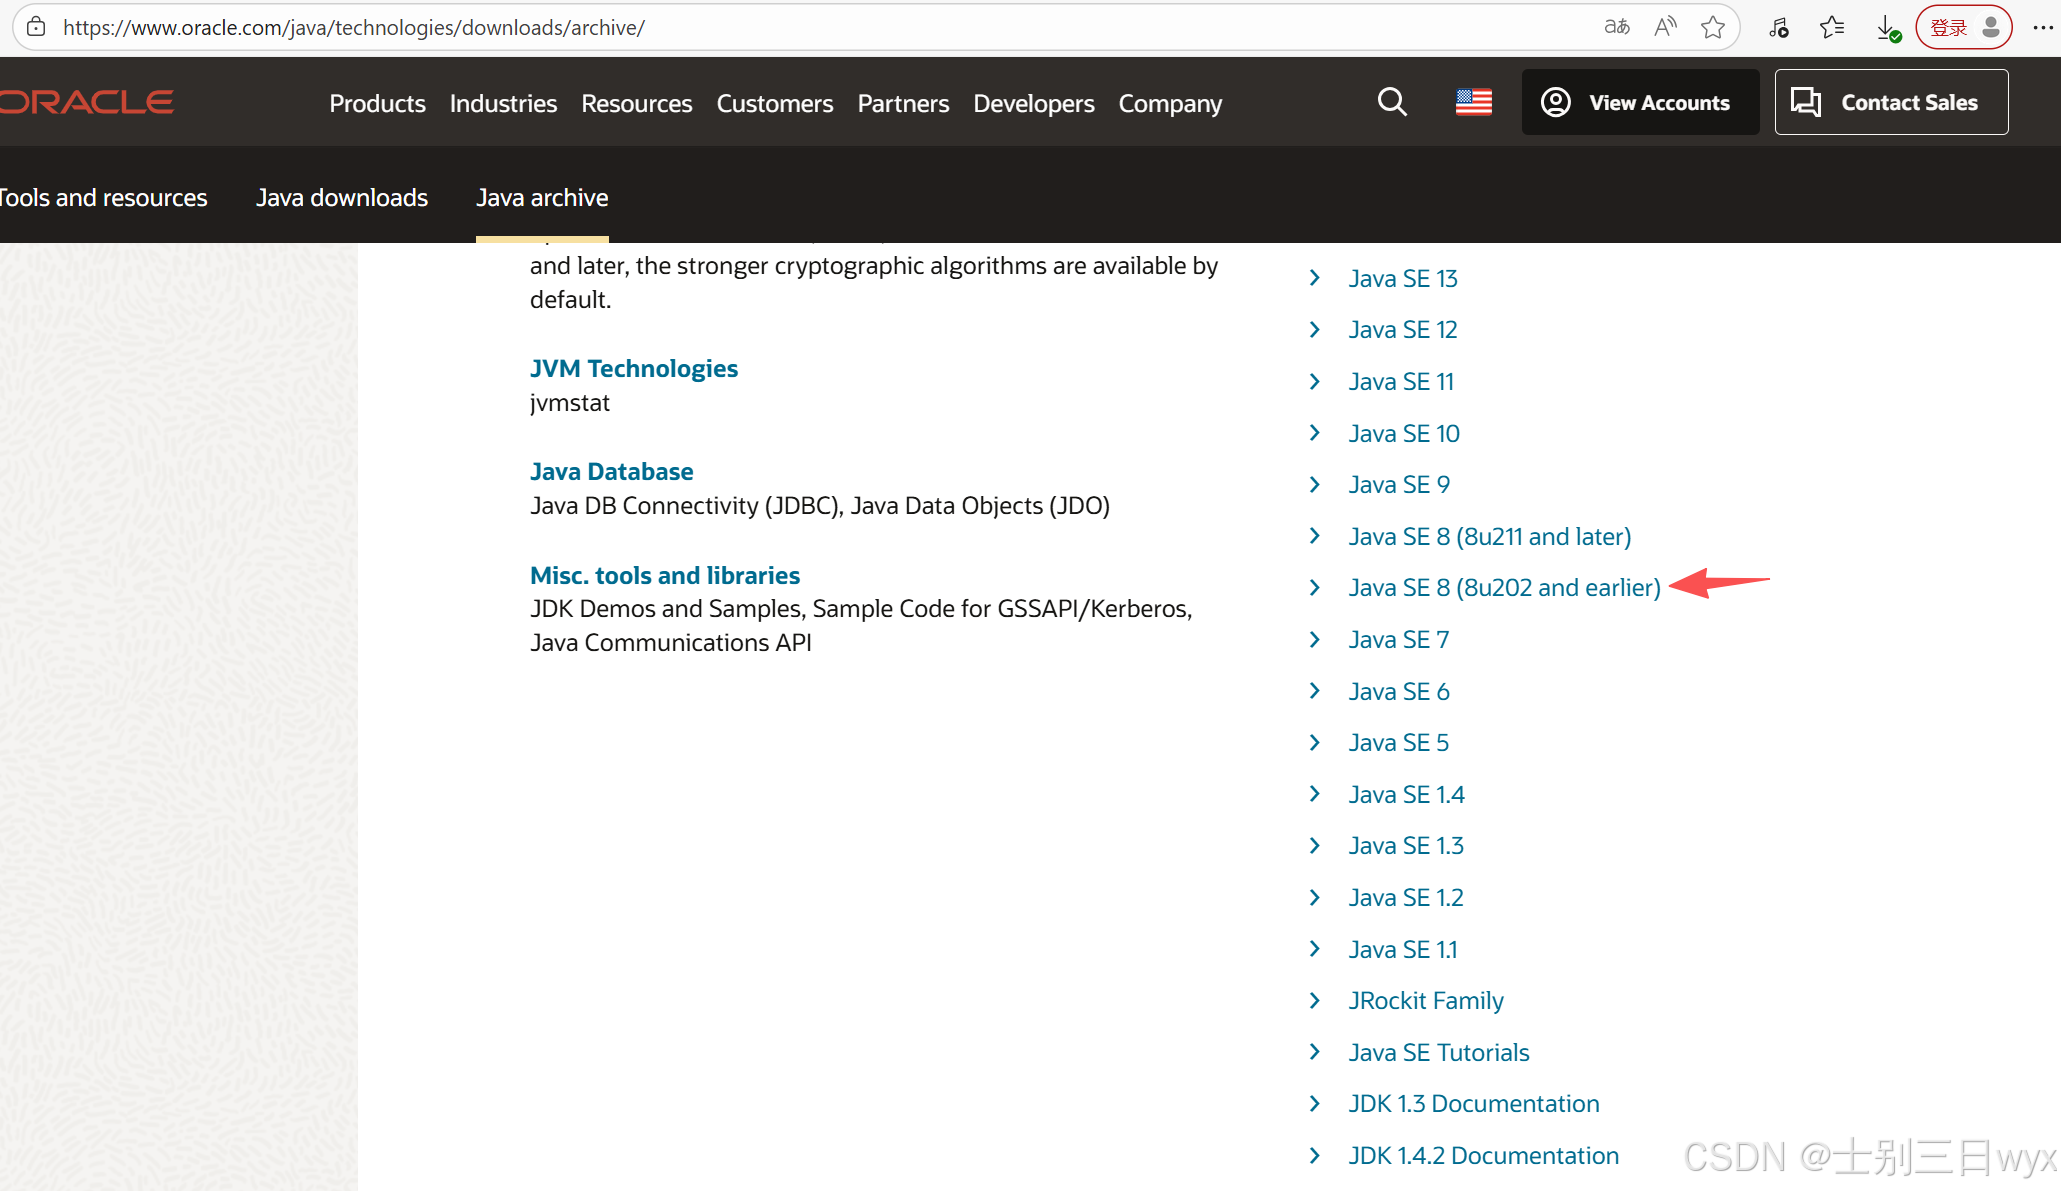Open the JVM Technologies link

tap(633, 368)
